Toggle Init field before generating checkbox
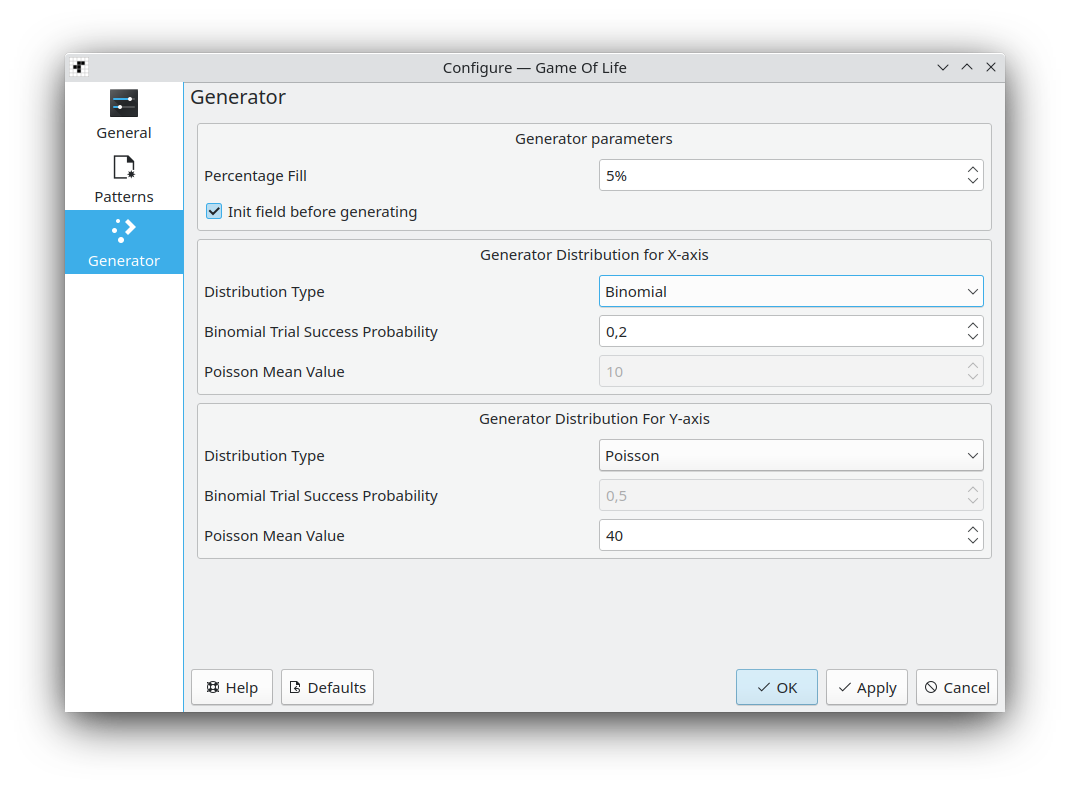The width and height of the screenshot is (1070, 789). [x=214, y=212]
